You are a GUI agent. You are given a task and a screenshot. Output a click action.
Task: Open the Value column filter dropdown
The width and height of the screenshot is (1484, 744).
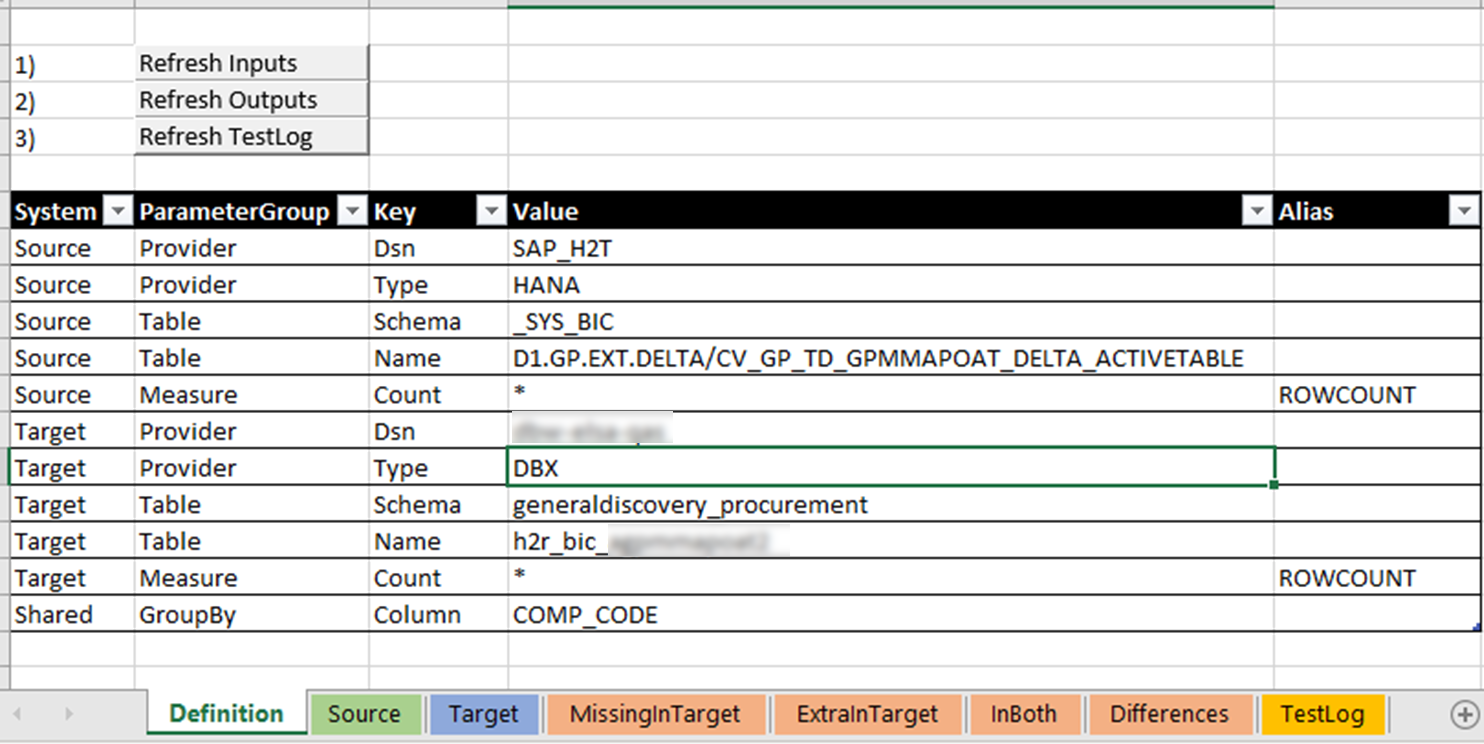click(x=1257, y=211)
